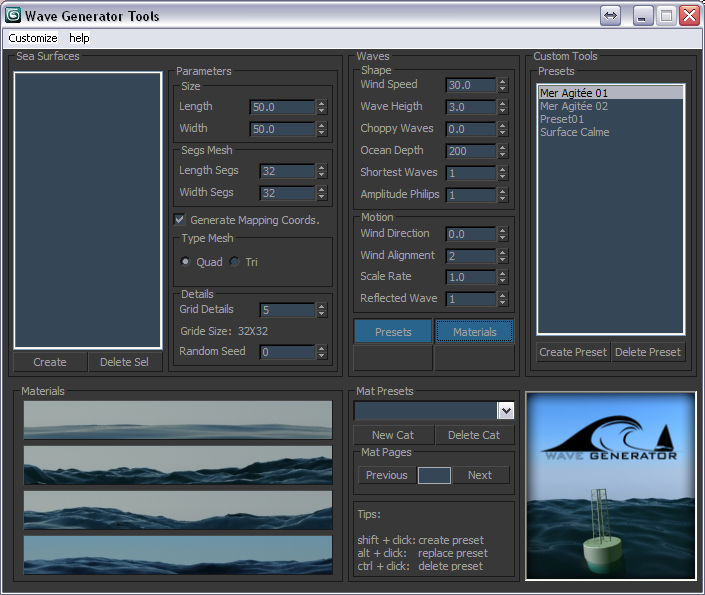Select the Tri mesh type radio button
Screen dimensions: 705x595
pos(235,261)
